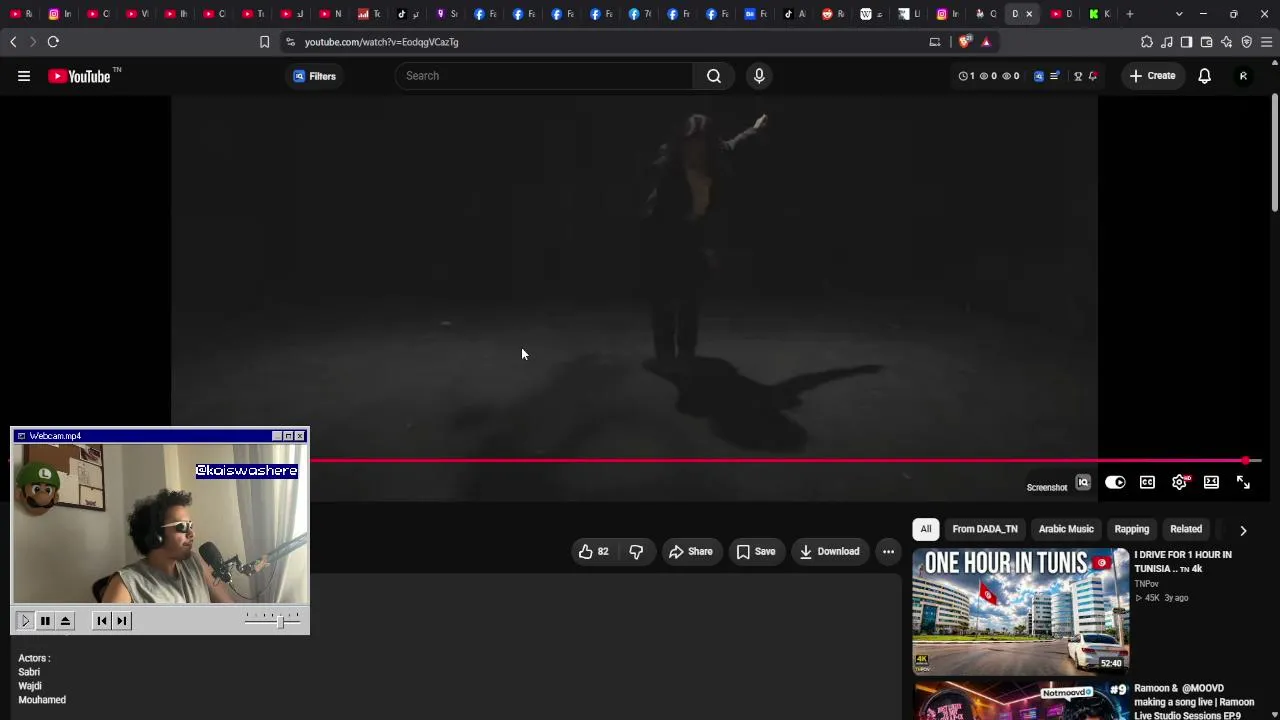Bookmark this page in the address bar
The image size is (1280, 720).
point(264,42)
